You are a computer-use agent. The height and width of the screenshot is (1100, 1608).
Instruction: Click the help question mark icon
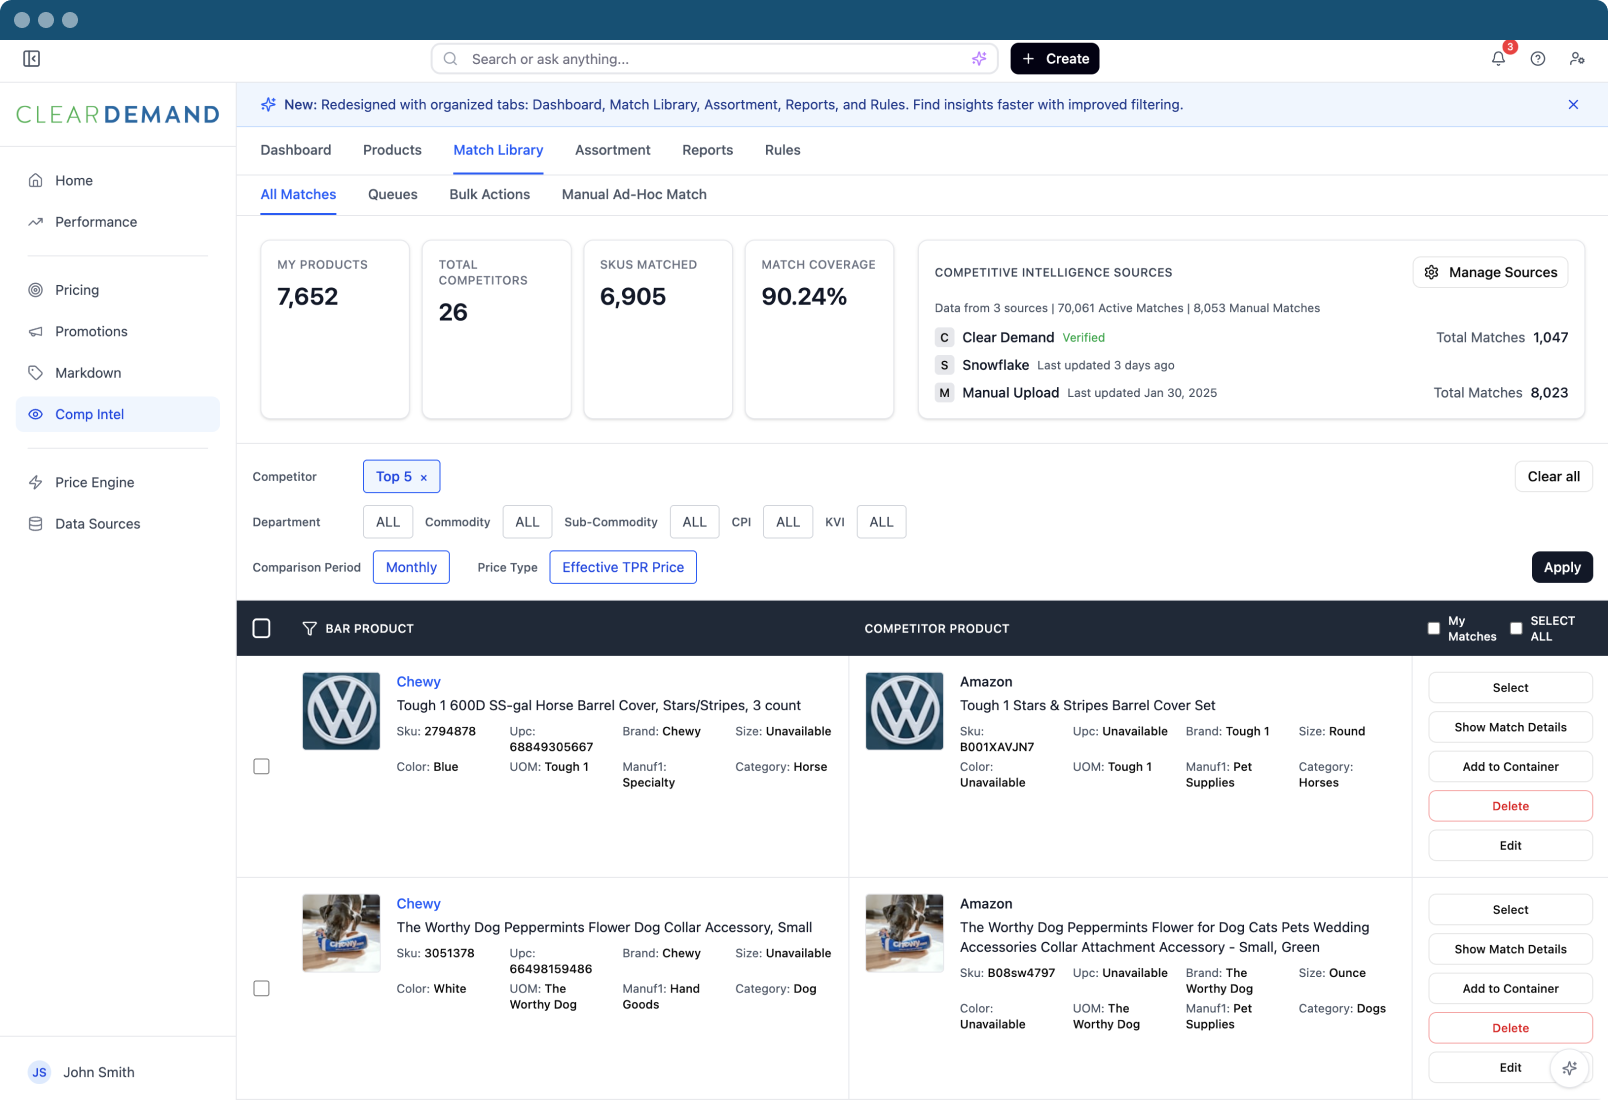pos(1538,59)
